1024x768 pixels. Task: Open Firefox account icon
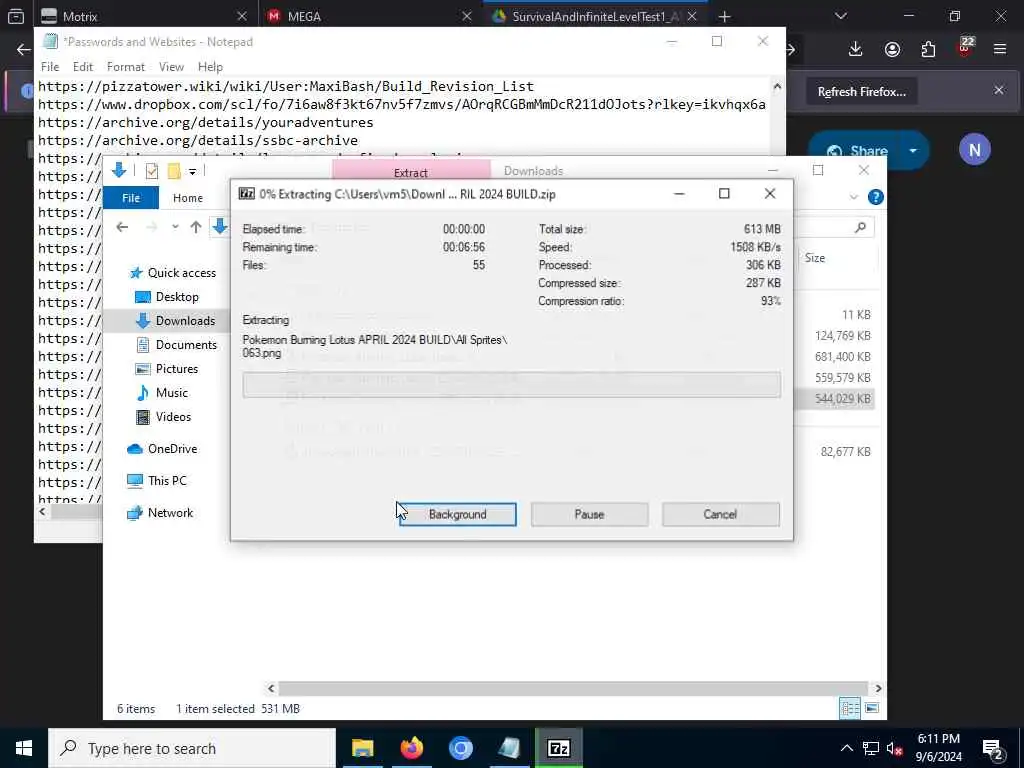pos(892,49)
